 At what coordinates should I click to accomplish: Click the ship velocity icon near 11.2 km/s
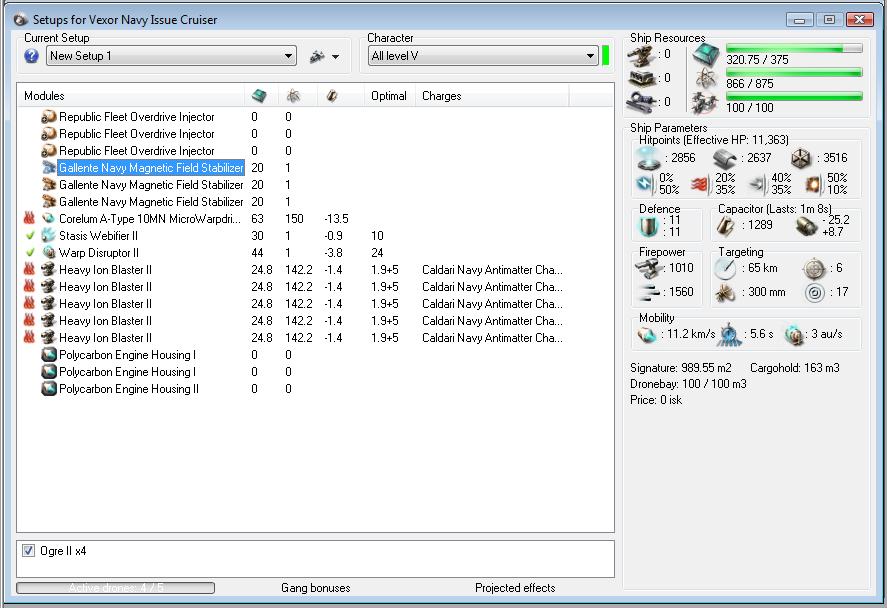pos(646,335)
